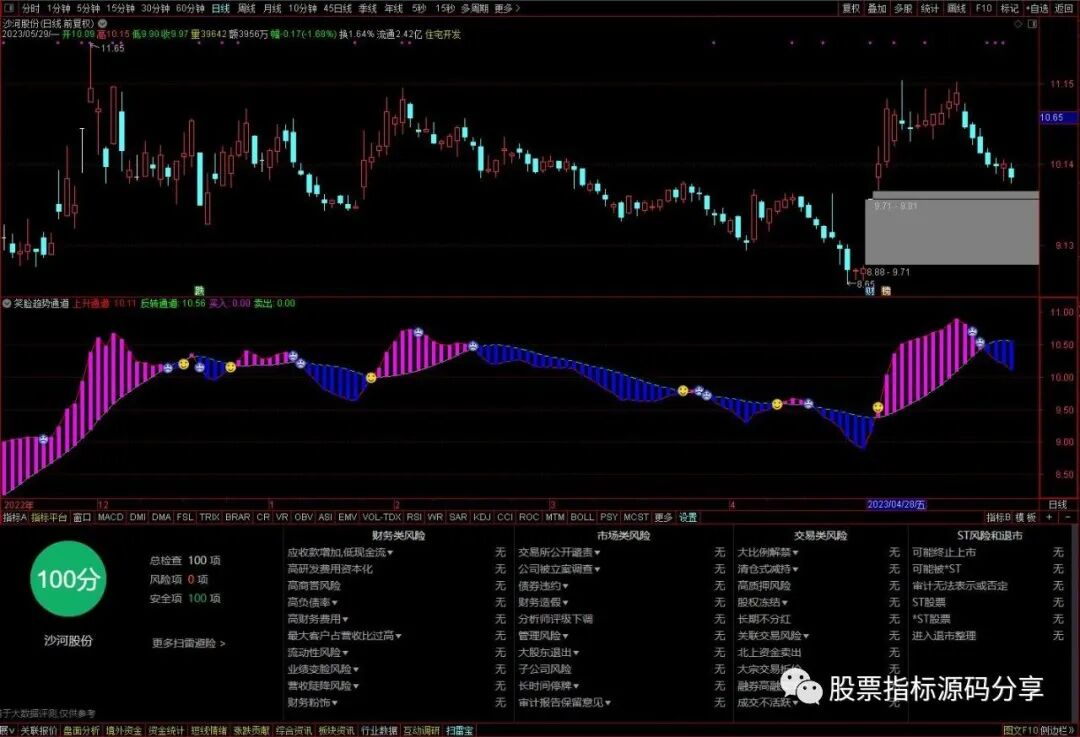This screenshot has height=737, width=1080.
Task: Expand the 交易所公开谴责 item
Action: point(559,552)
